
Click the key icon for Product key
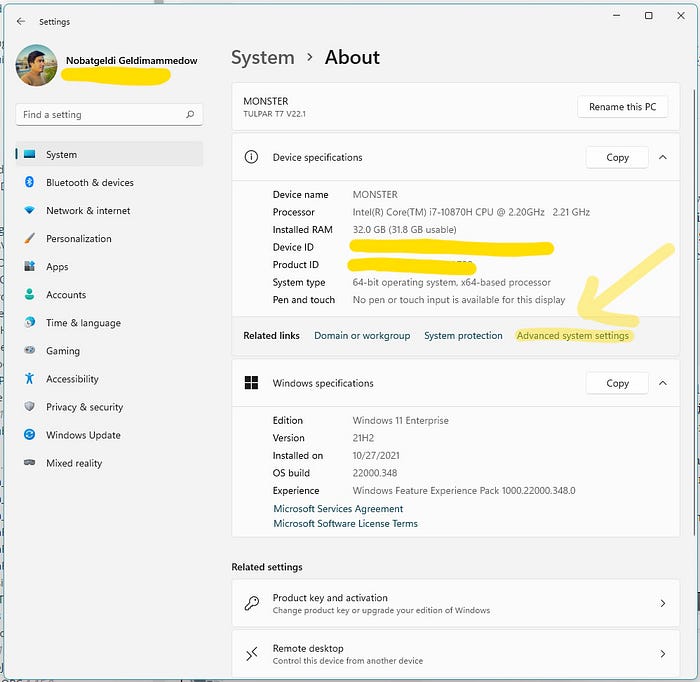252,603
